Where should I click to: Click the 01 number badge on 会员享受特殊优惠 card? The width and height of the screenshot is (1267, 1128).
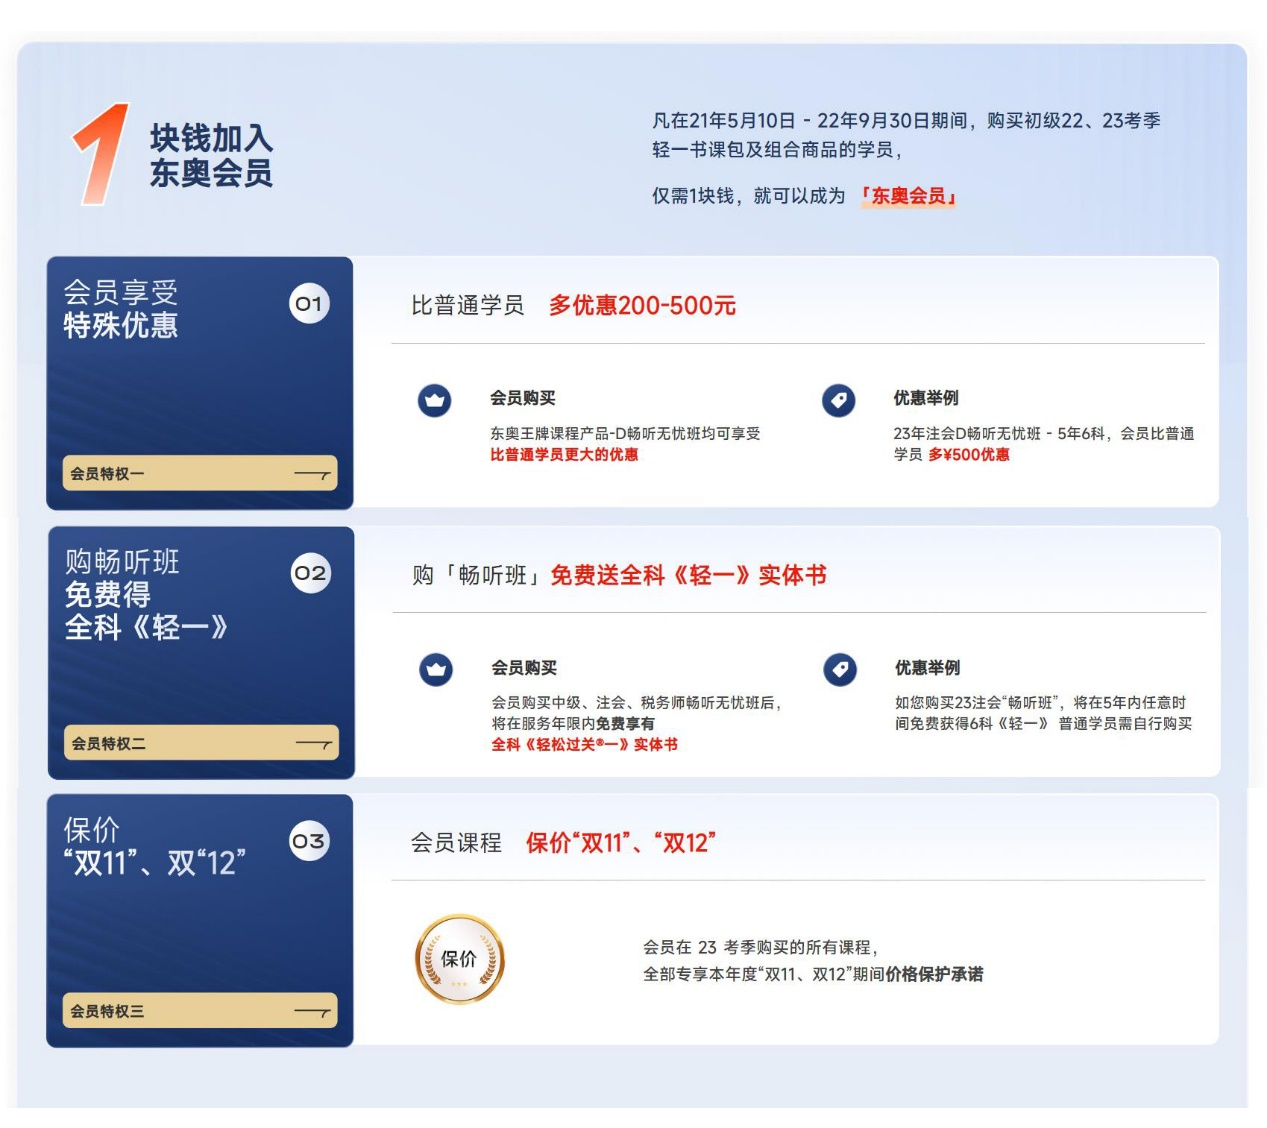tap(311, 304)
